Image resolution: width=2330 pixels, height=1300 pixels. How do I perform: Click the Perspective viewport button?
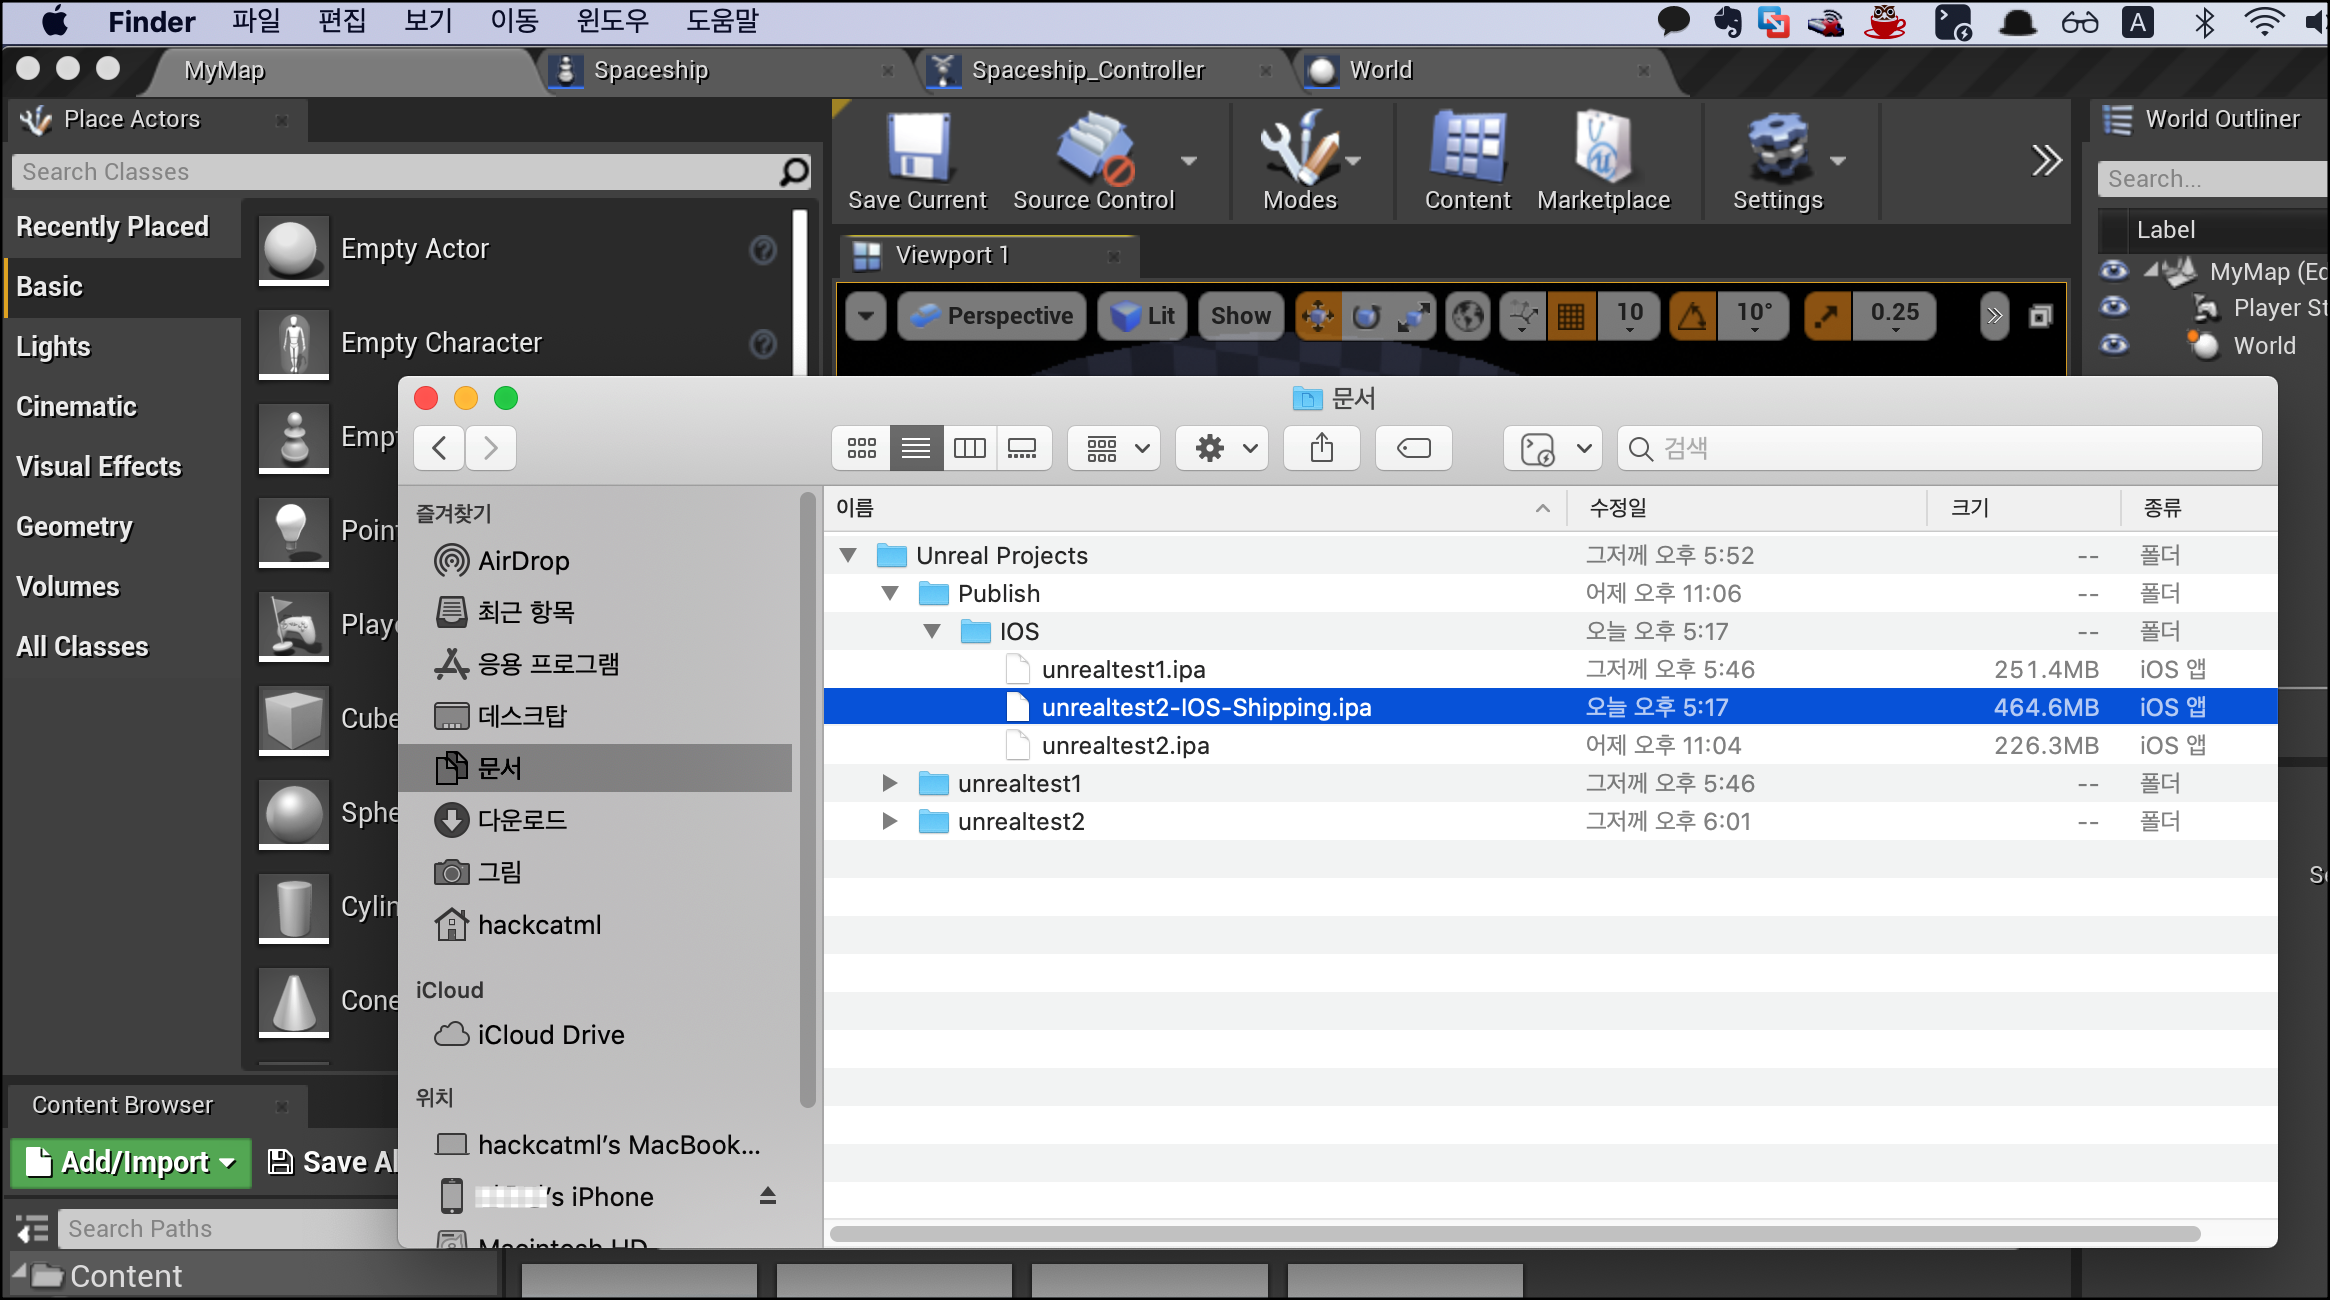click(x=992, y=317)
